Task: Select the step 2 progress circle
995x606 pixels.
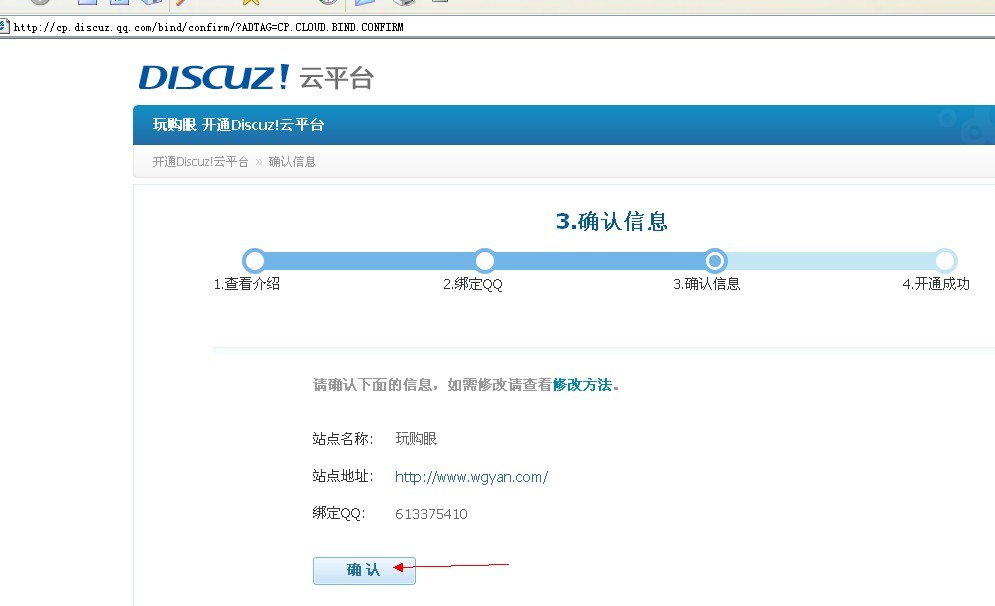Action: [485, 261]
